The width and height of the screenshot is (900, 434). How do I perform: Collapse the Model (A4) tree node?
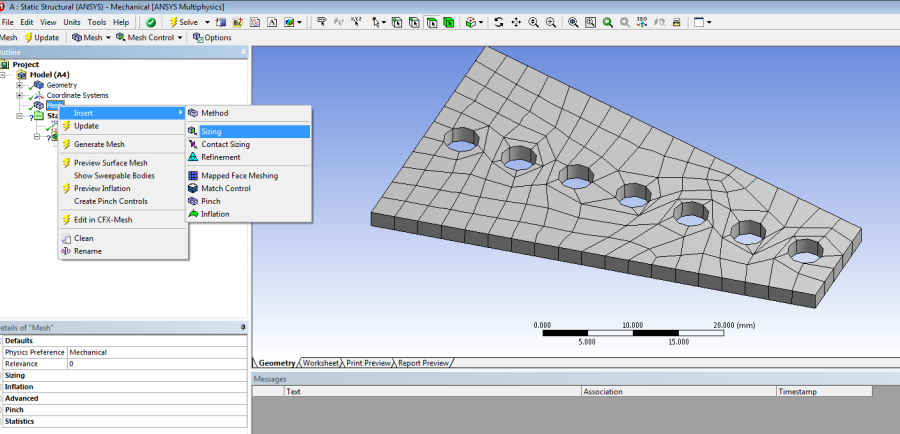point(3,75)
